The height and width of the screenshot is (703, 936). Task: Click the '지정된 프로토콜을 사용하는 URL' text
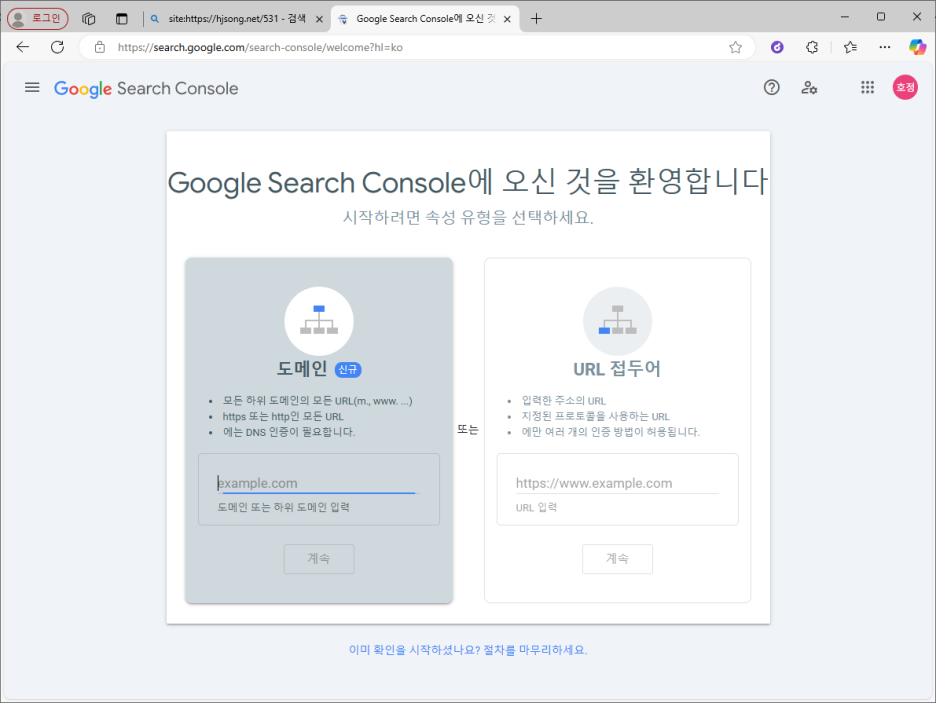click(596, 416)
